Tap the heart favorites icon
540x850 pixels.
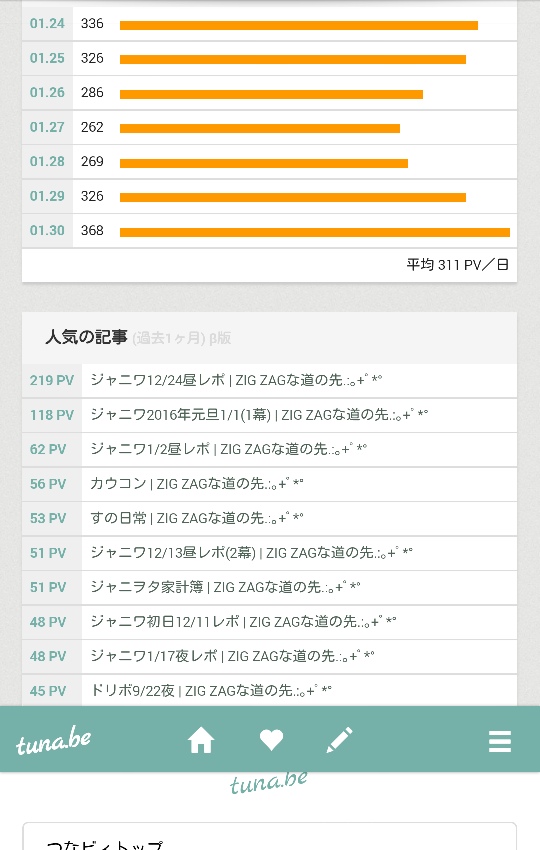271,740
